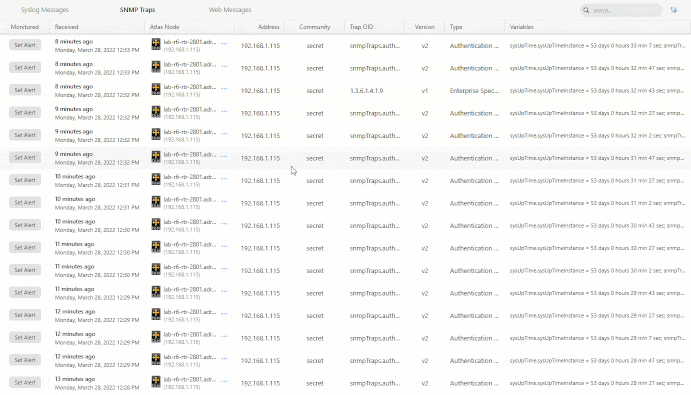
Task: Sort by the Variables column header
Action: click(522, 27)
